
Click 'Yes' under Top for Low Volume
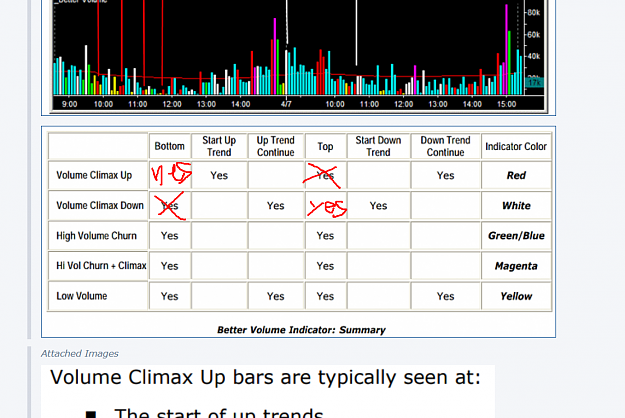pyautogui.click(x=325, y=296)
